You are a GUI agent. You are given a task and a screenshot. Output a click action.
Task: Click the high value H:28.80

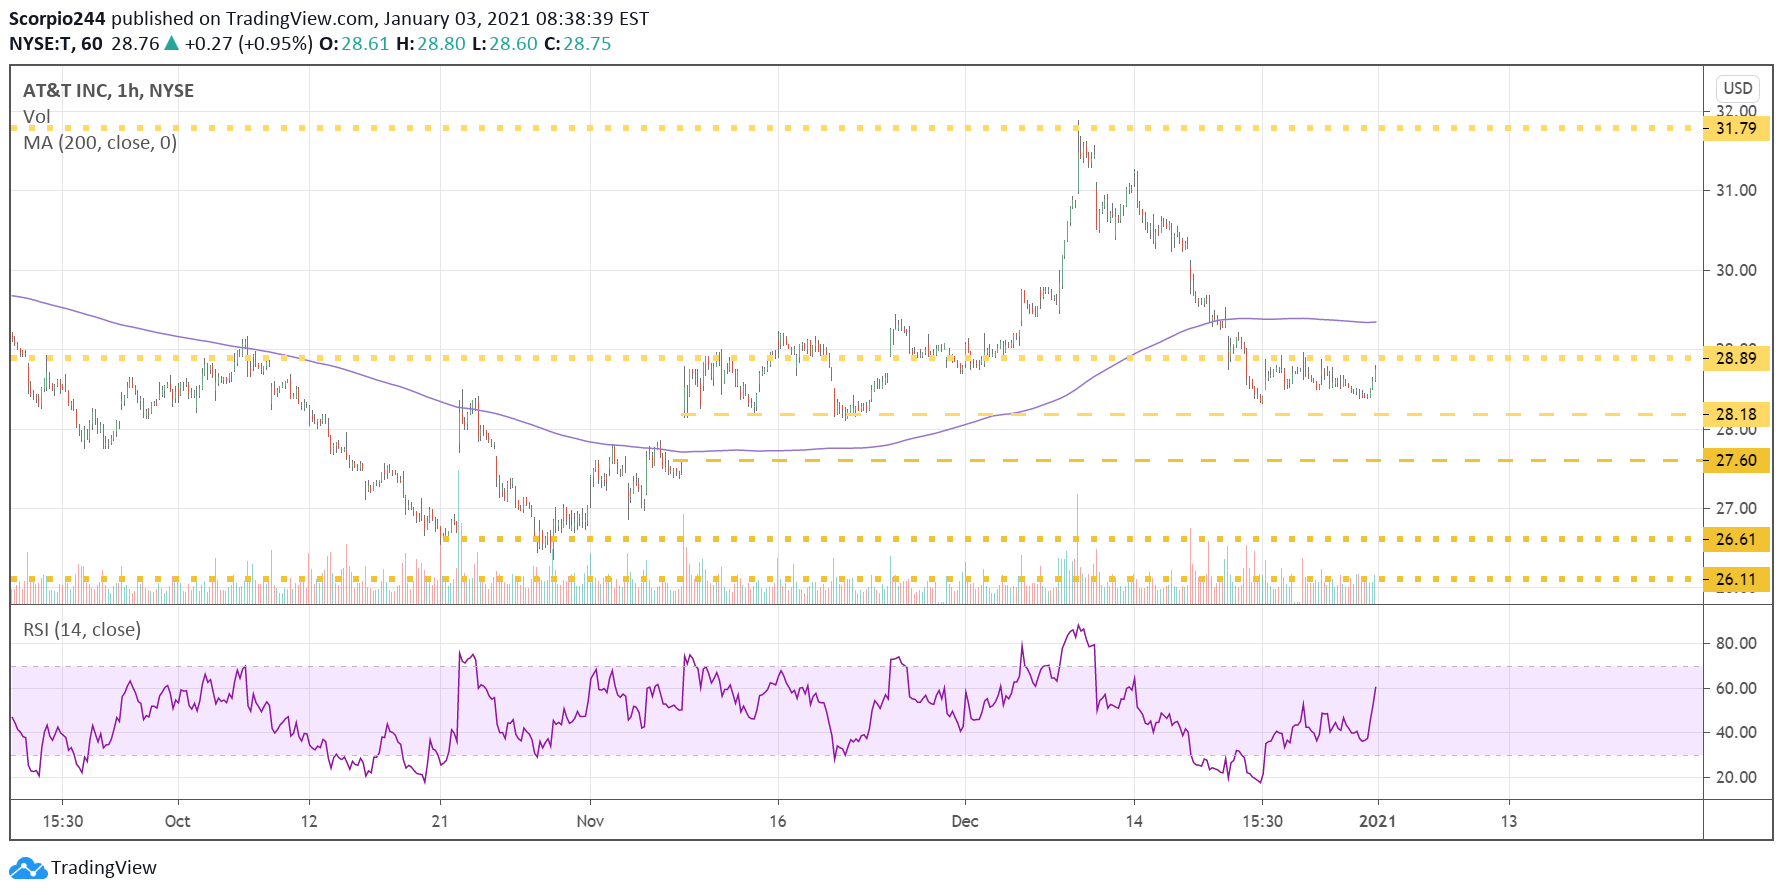(x=431, y=44)
